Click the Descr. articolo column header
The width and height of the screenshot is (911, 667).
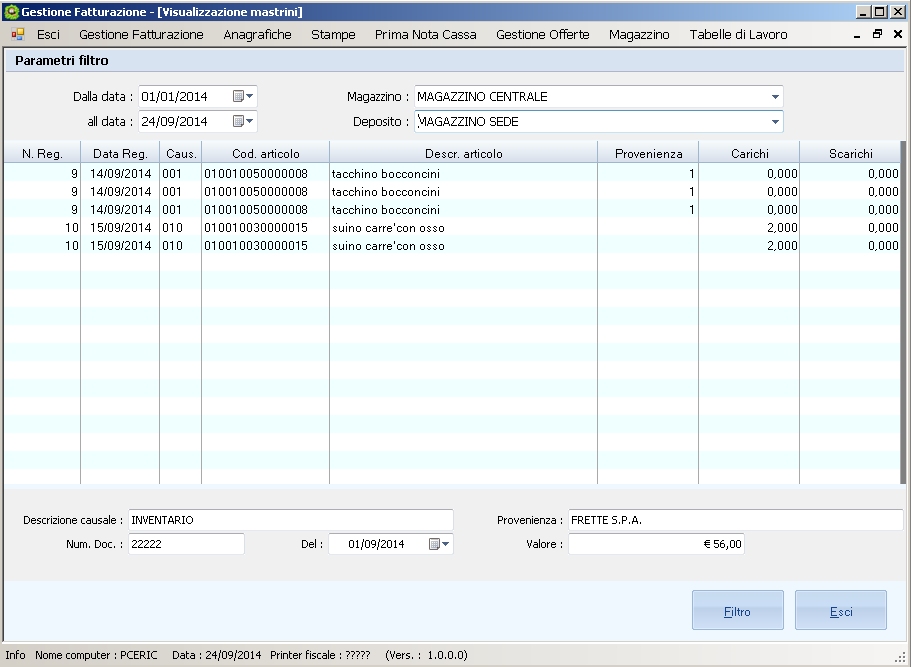coord(464,153)
